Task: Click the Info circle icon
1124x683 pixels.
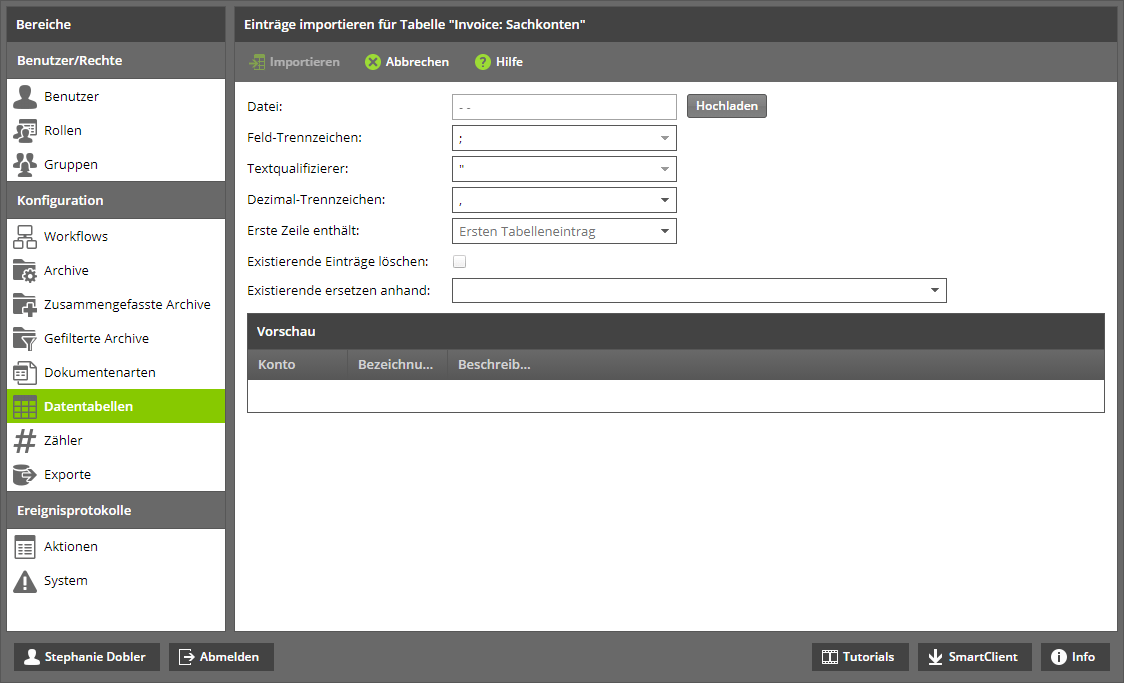Action: point(1059,657)
